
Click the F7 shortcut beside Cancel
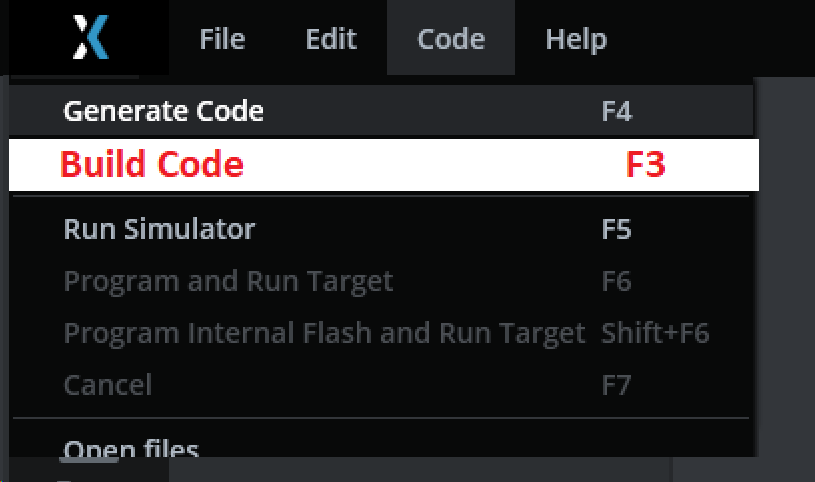(x=617, y=385)
